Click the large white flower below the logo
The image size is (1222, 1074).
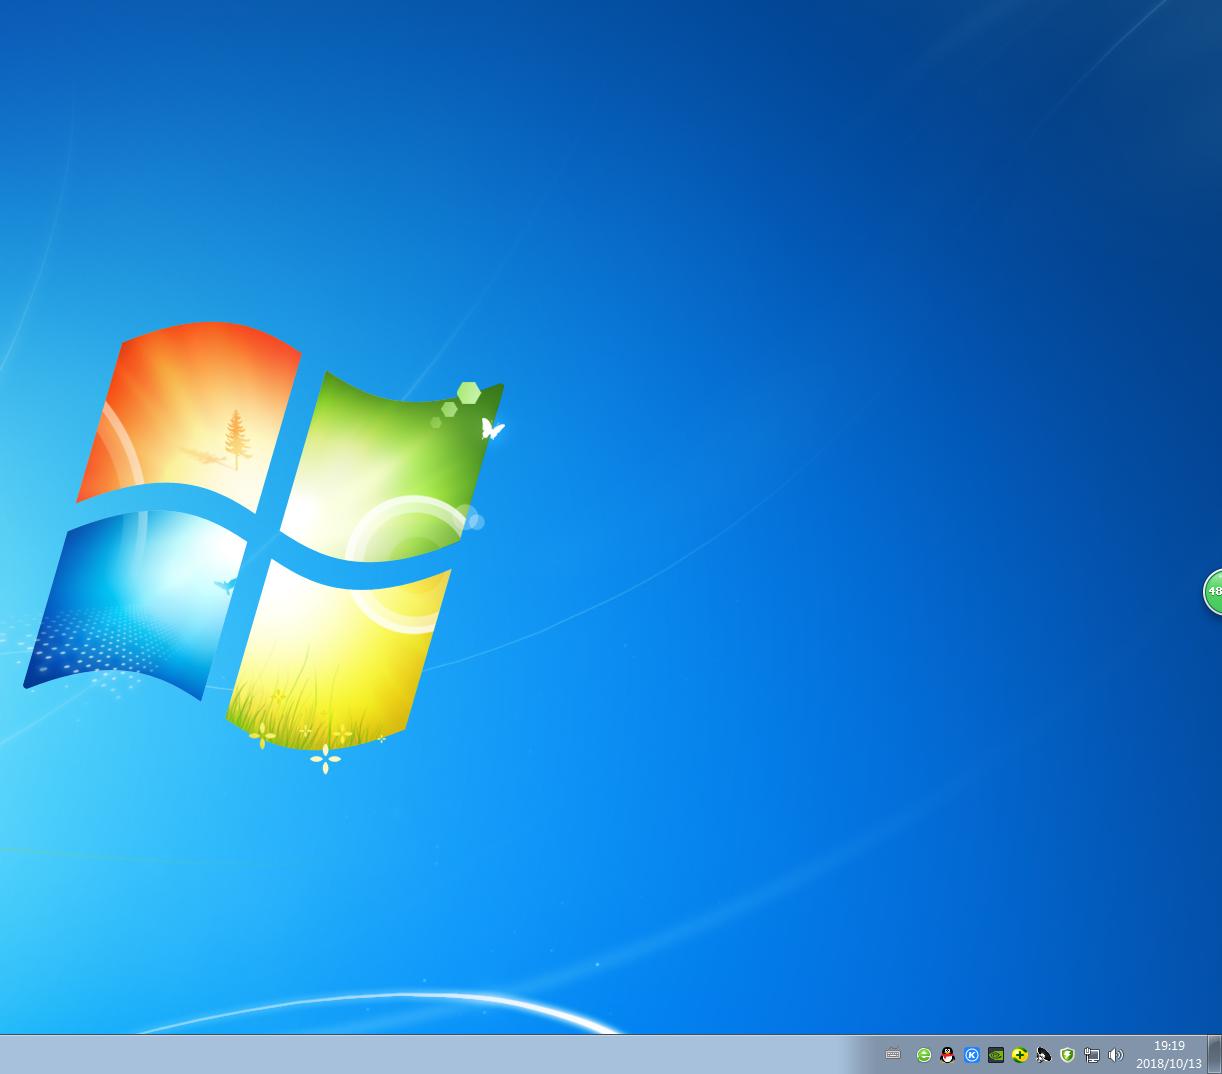tap(325, 759)
